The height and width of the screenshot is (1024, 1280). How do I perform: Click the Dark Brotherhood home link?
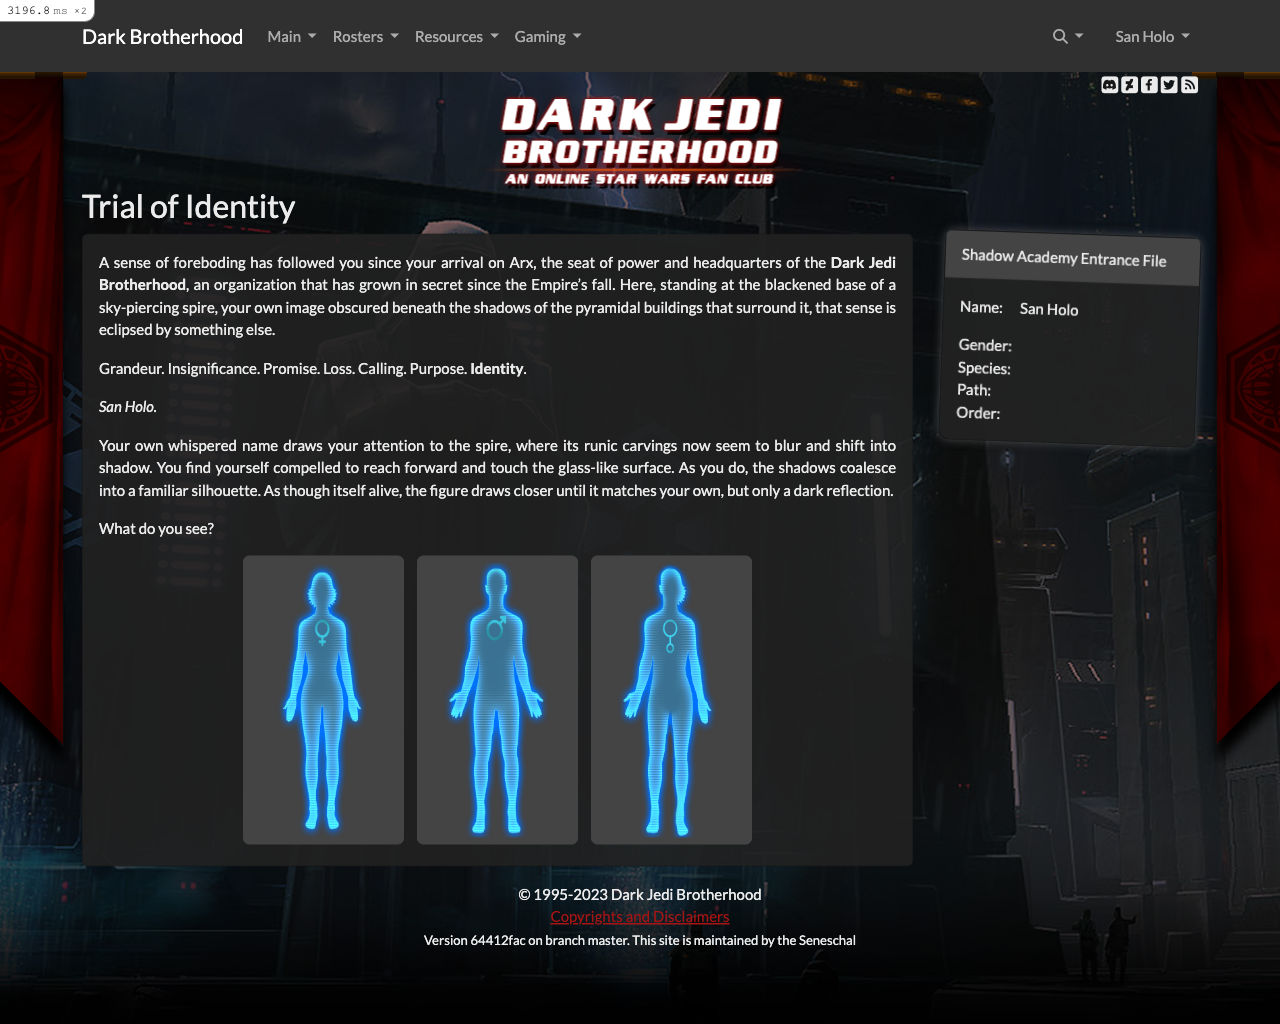[x=162, y=37]
